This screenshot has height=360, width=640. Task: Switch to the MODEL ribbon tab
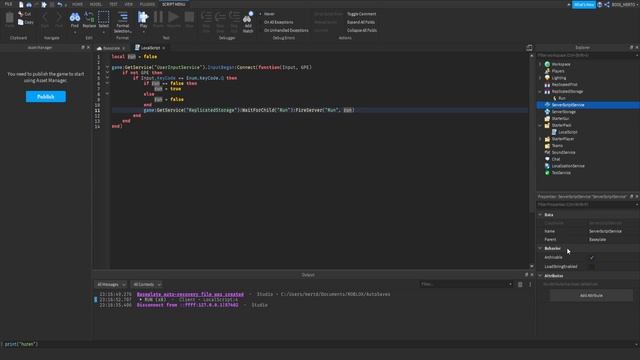(x=96, y=4)
